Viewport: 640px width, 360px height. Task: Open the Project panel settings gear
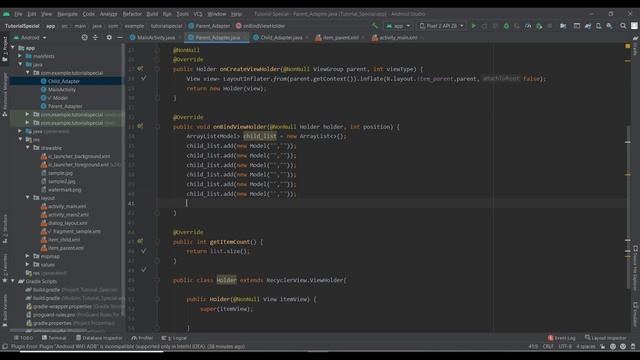coord(109,38)
